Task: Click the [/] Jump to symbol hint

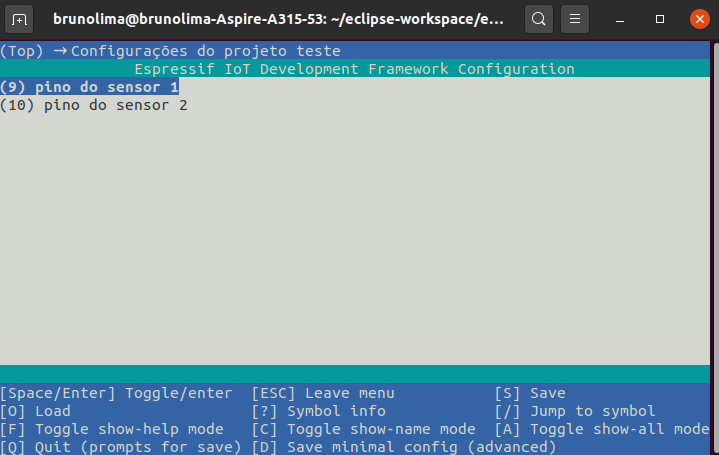Action: click(575, 411)
